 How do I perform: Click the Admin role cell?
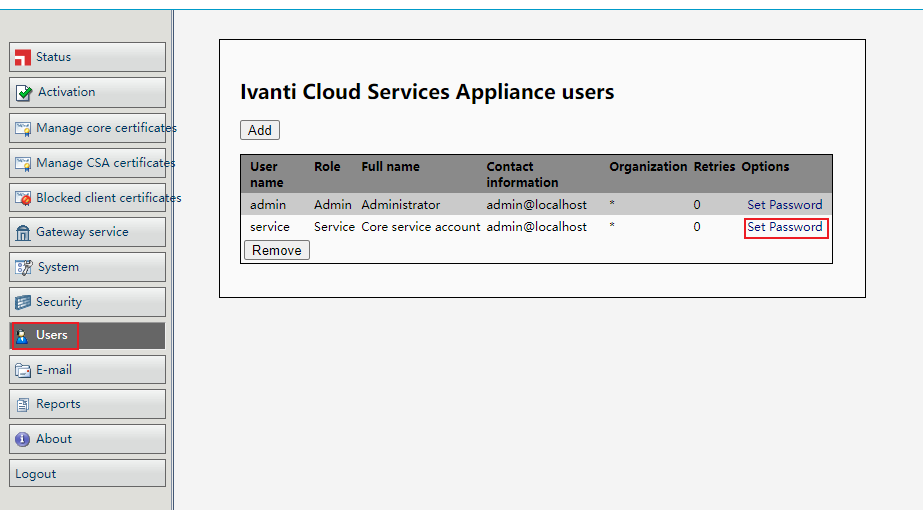[x=333, y=205]
